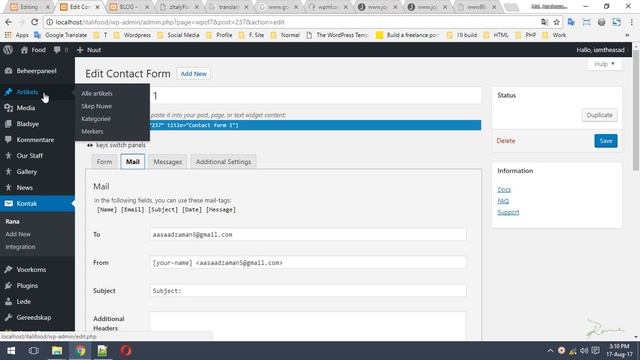Viewport: 640px width, 360px height.
Task: Click the Artikels pin icon
Action: tap(8, 92)
